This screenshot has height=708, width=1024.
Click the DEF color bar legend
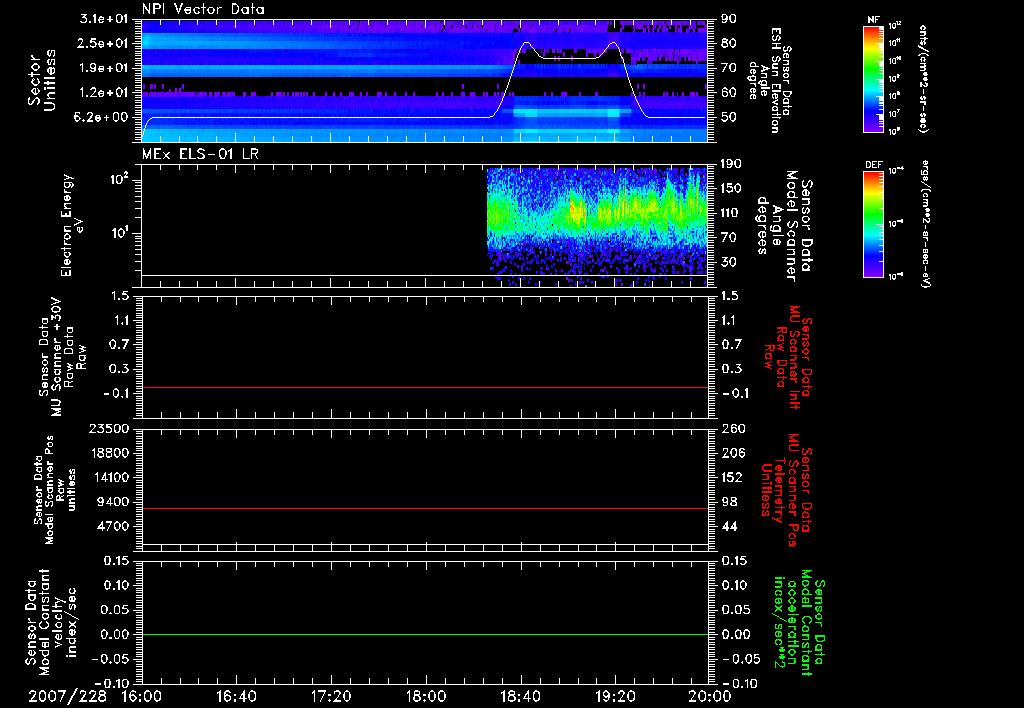[x=873, y=224]
